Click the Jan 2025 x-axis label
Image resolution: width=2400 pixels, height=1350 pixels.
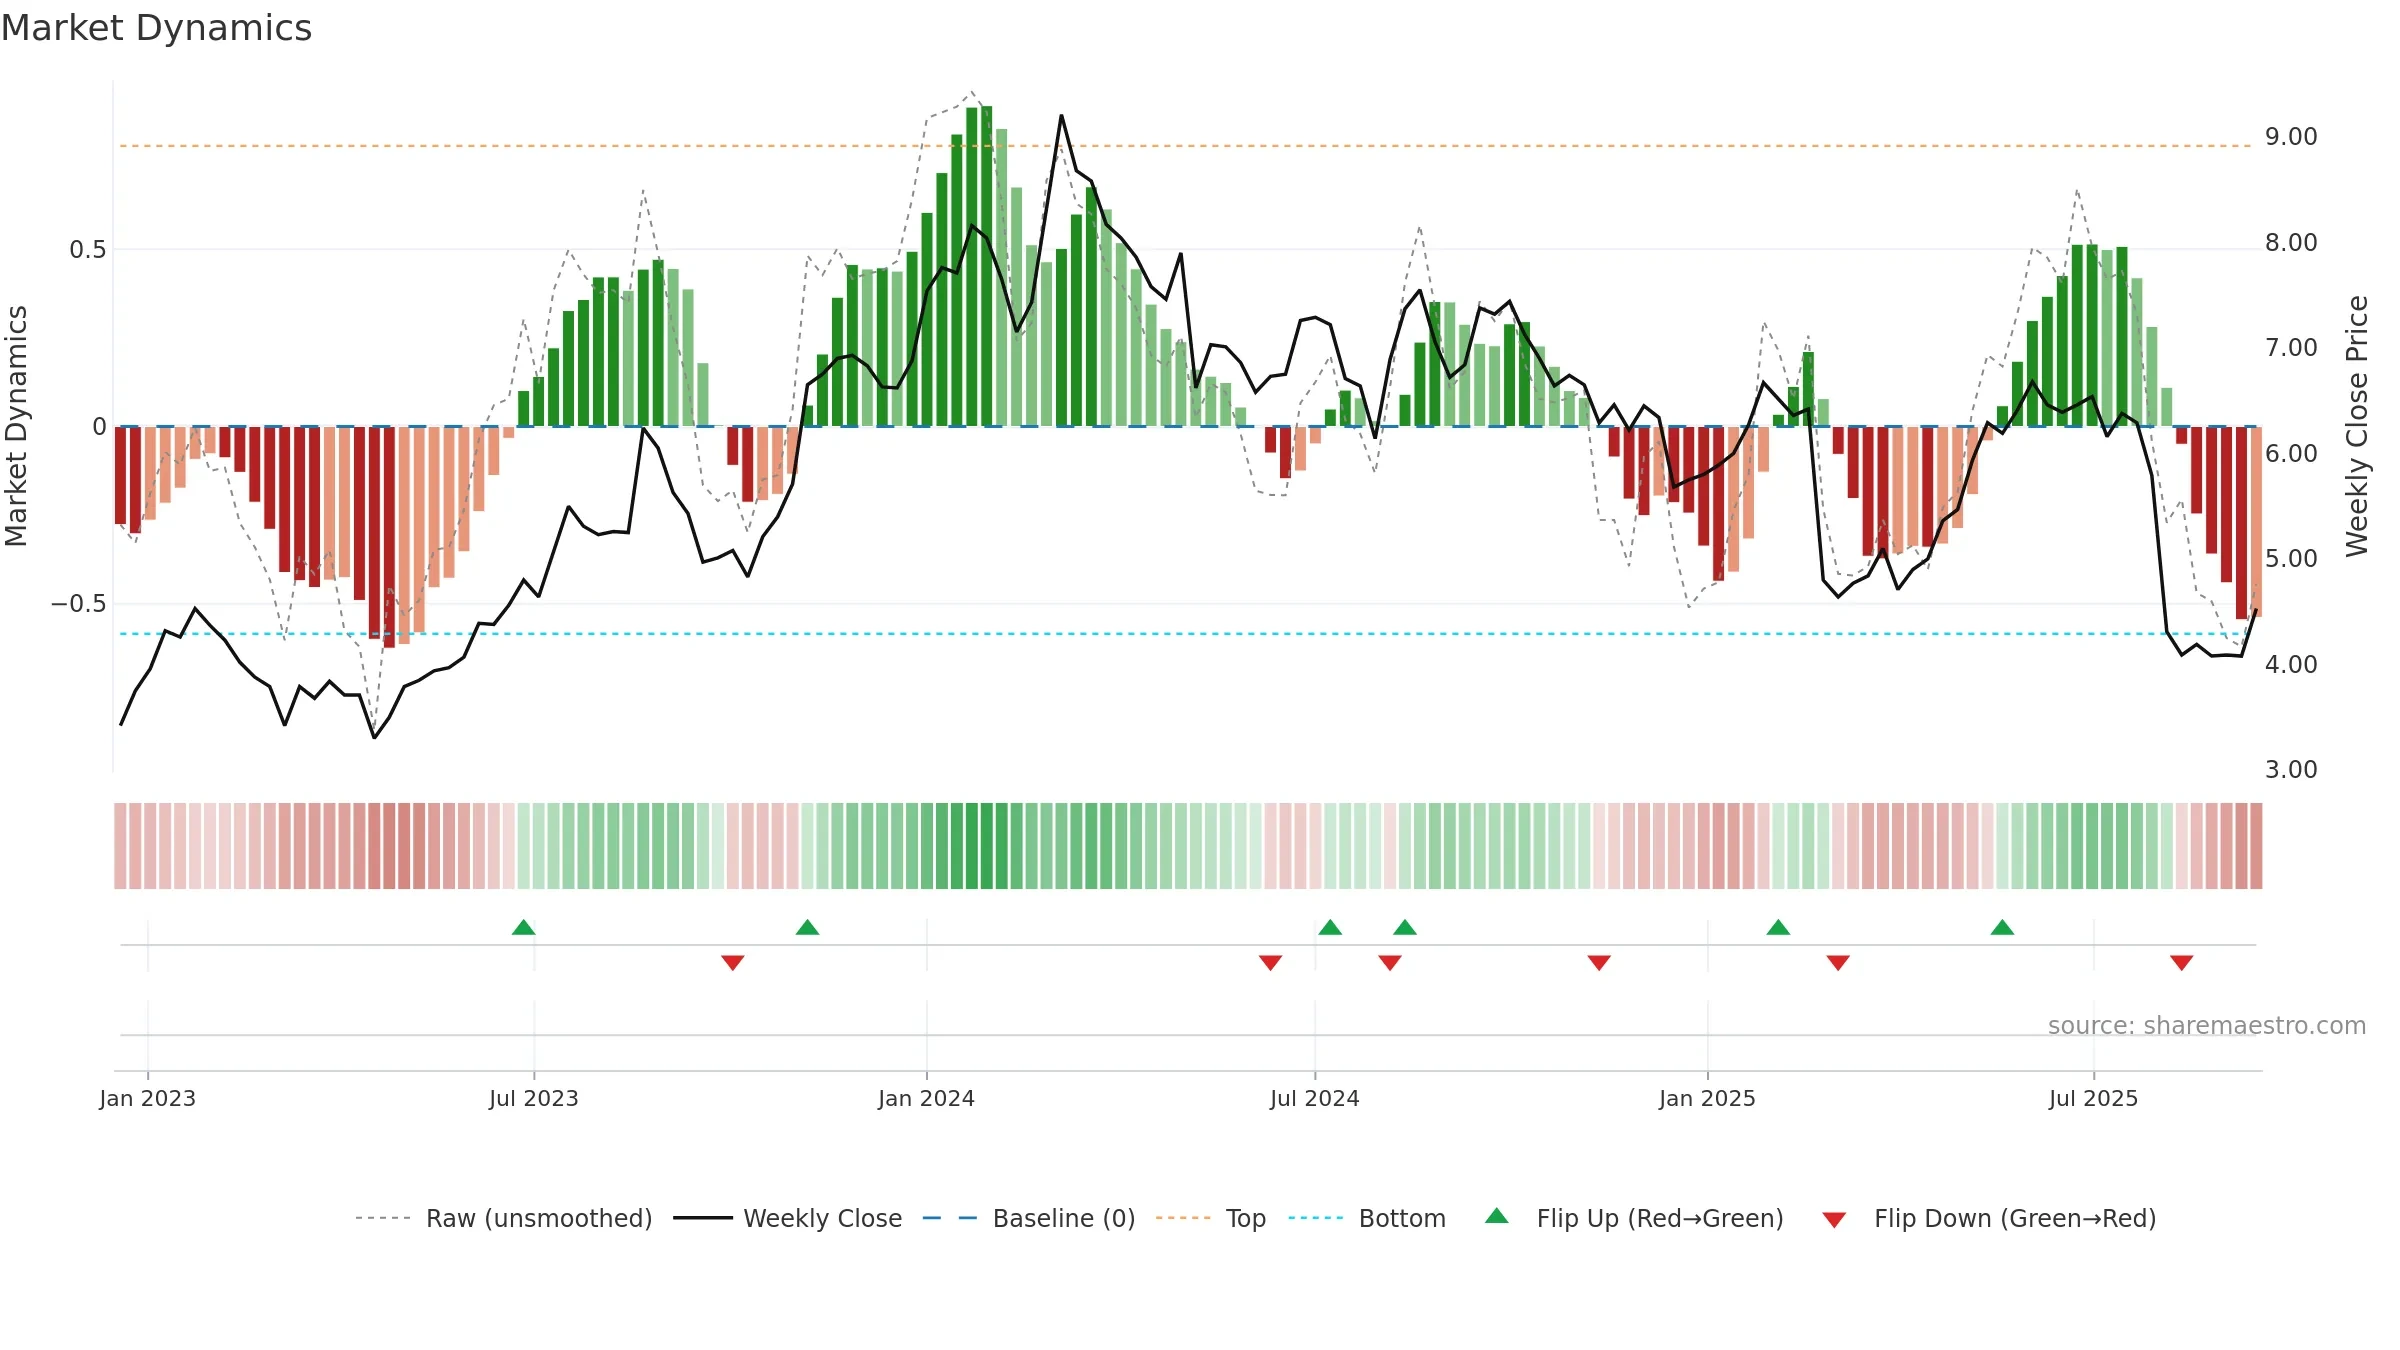click(x=1707, y=1098)
